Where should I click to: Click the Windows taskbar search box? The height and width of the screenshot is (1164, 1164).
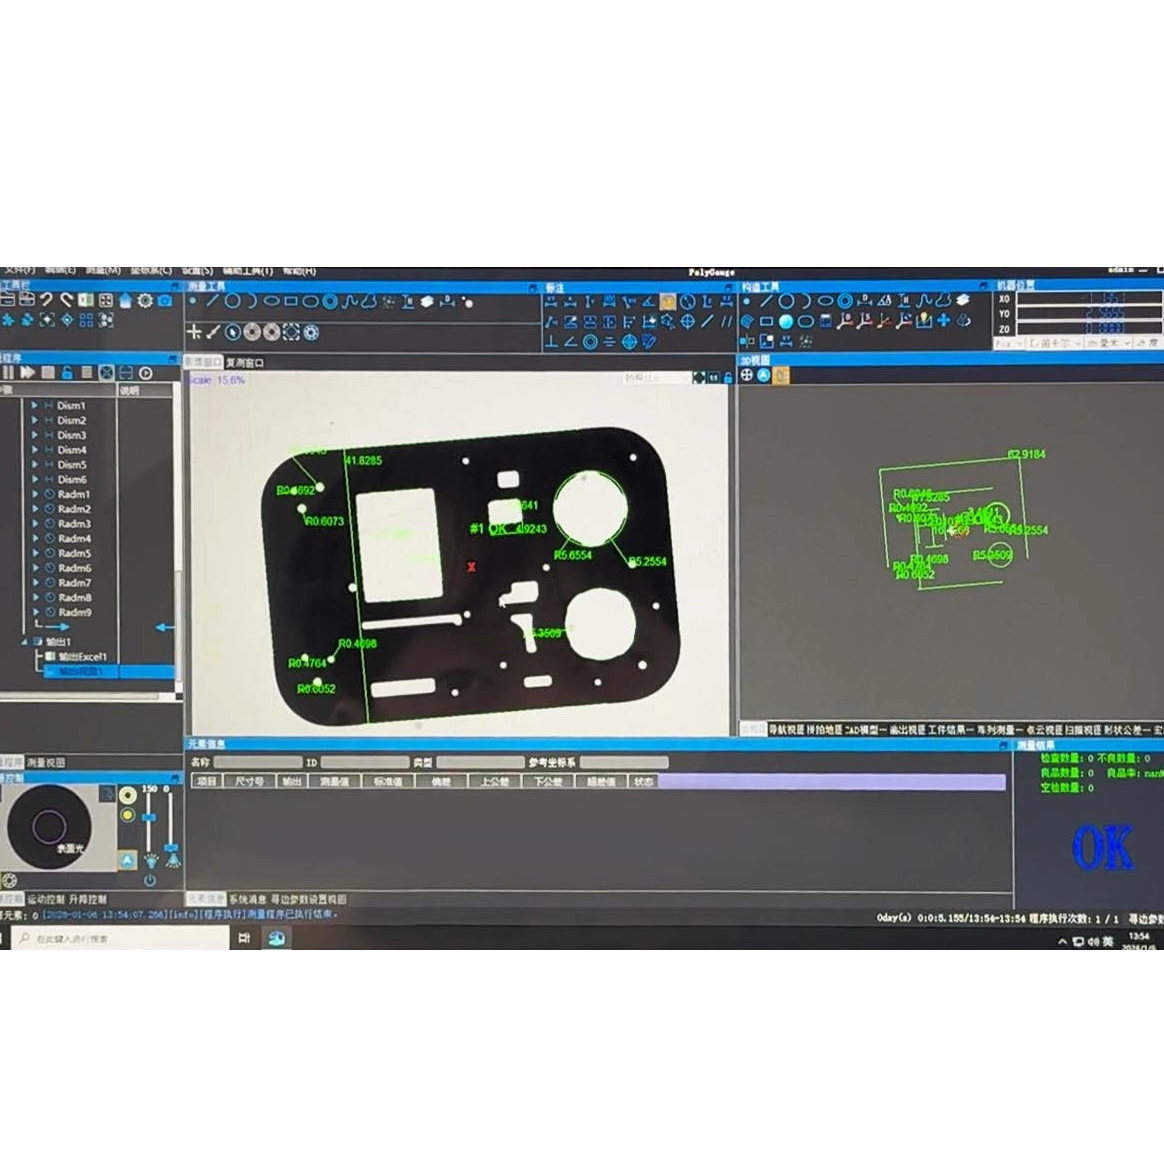(x=120, y=939)
